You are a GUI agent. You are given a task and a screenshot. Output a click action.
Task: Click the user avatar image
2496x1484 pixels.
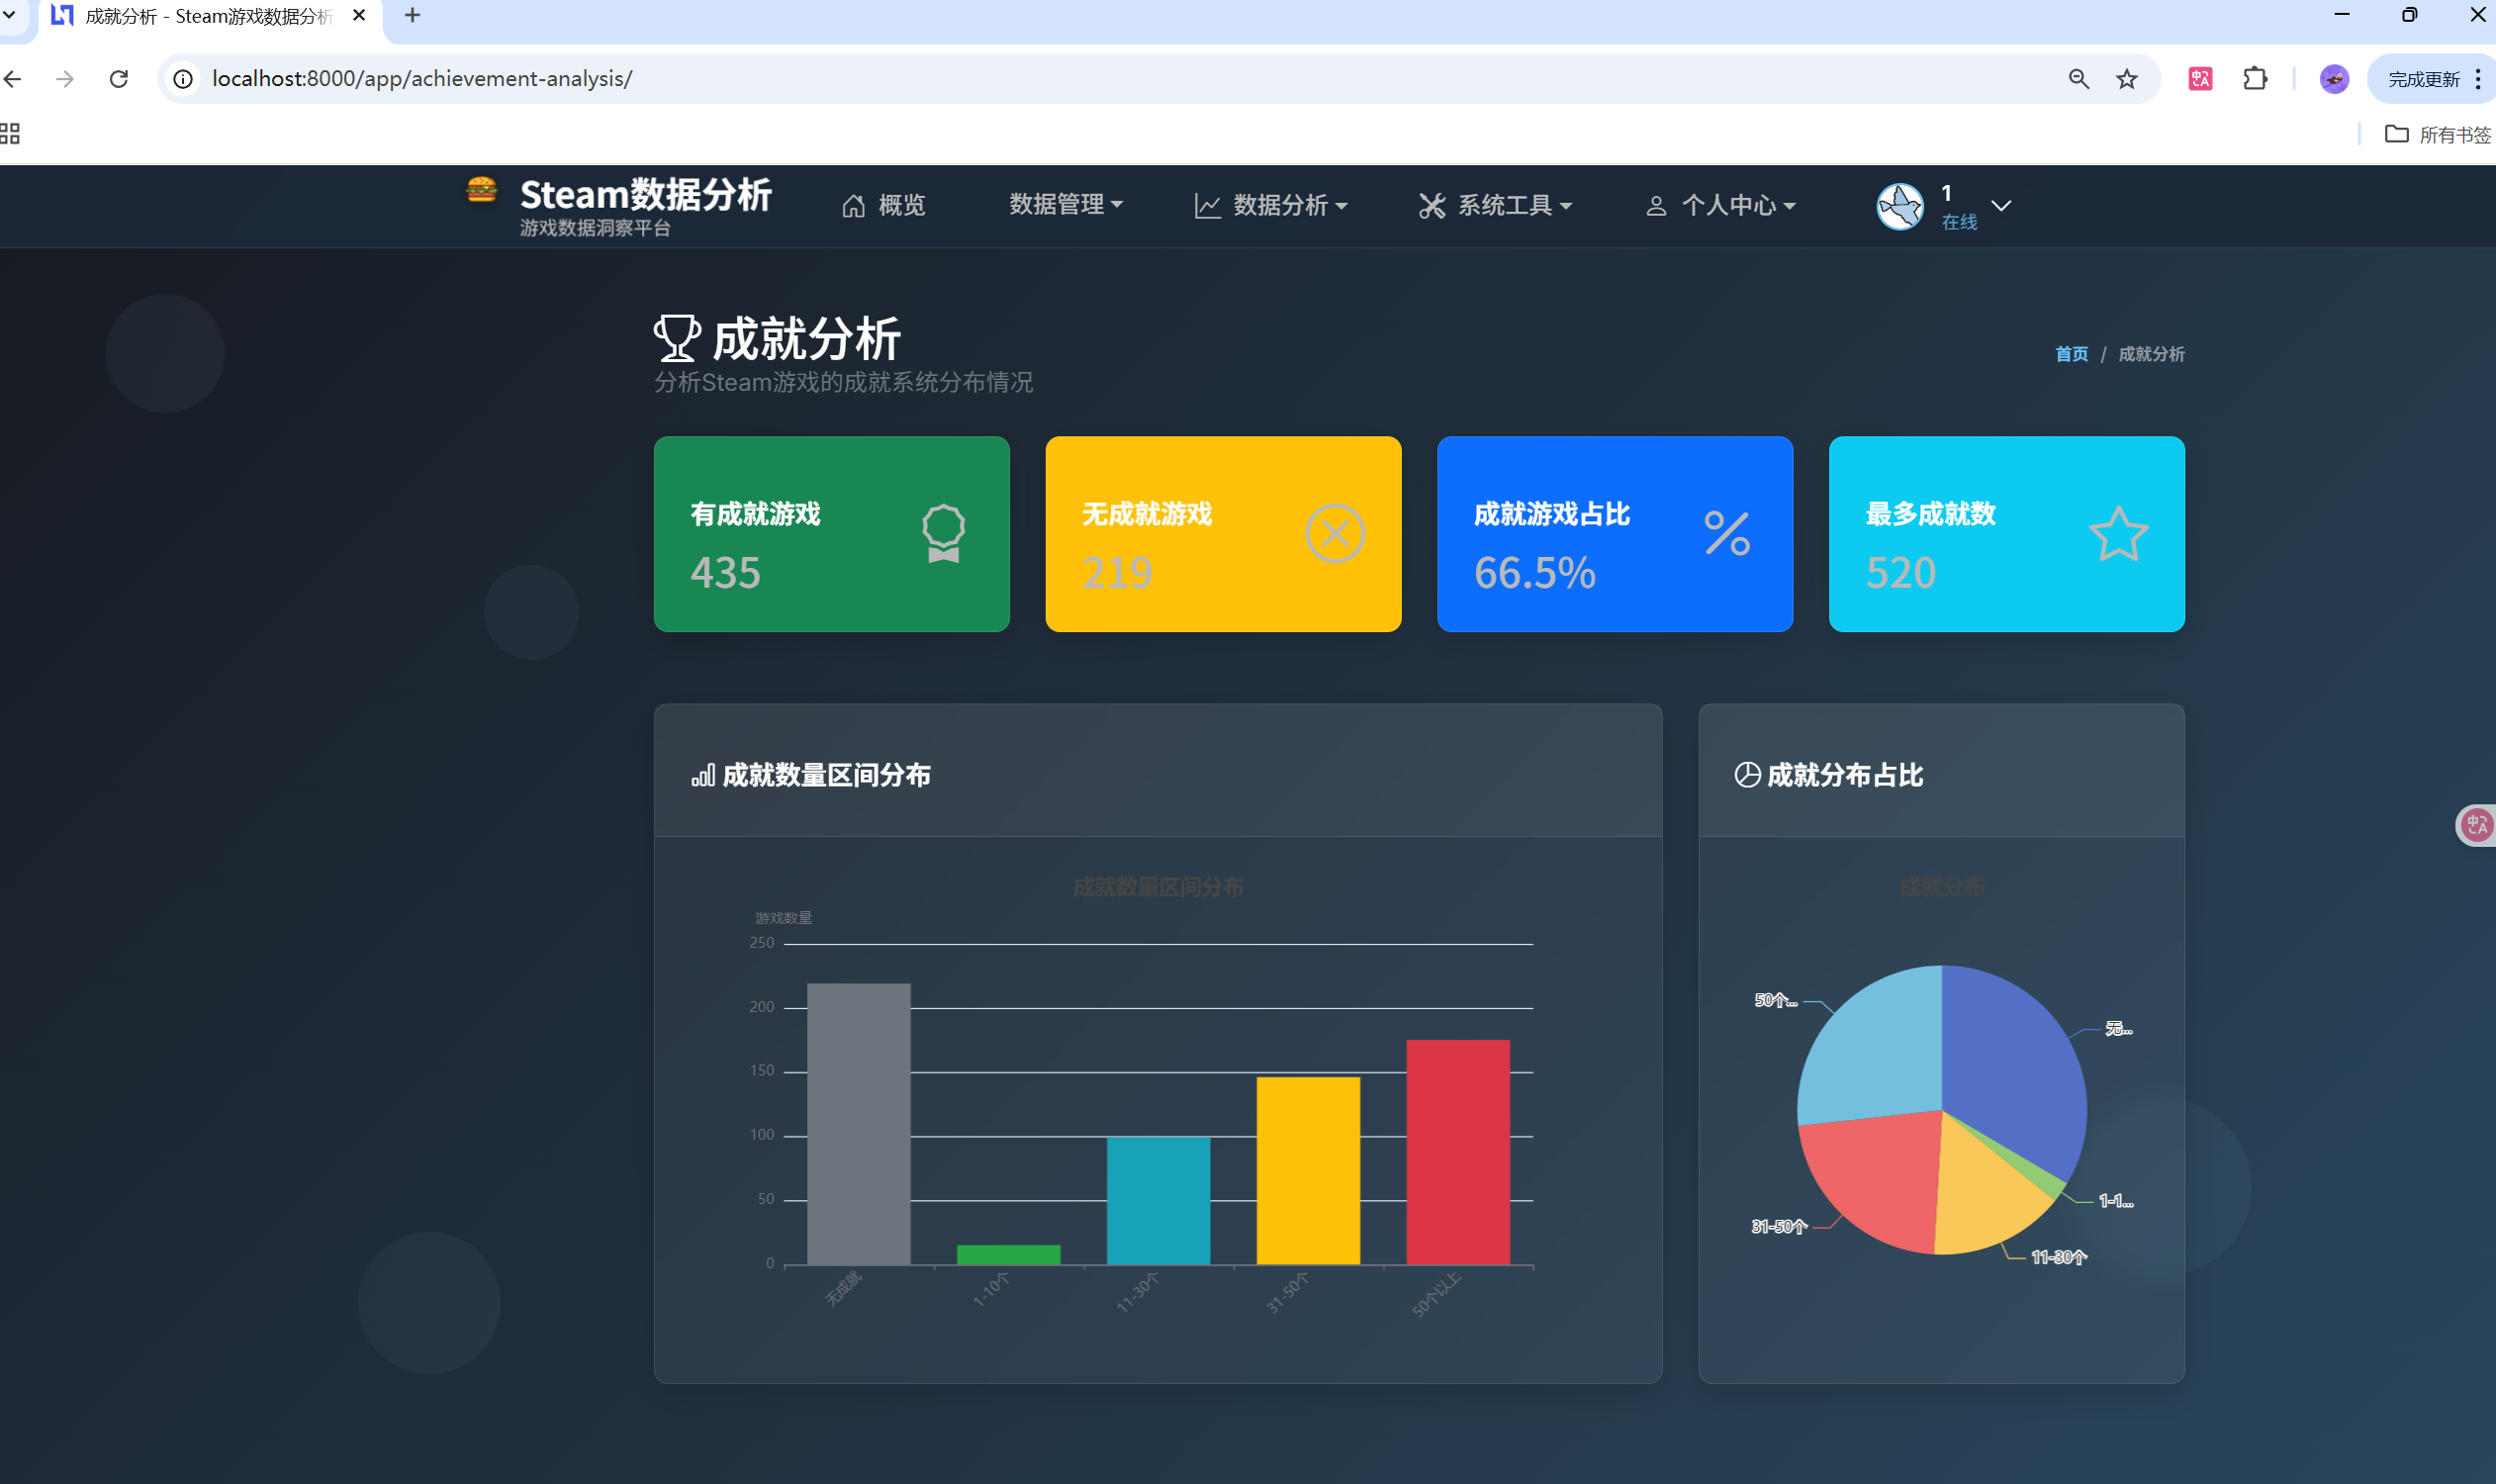click(1900, 207)
